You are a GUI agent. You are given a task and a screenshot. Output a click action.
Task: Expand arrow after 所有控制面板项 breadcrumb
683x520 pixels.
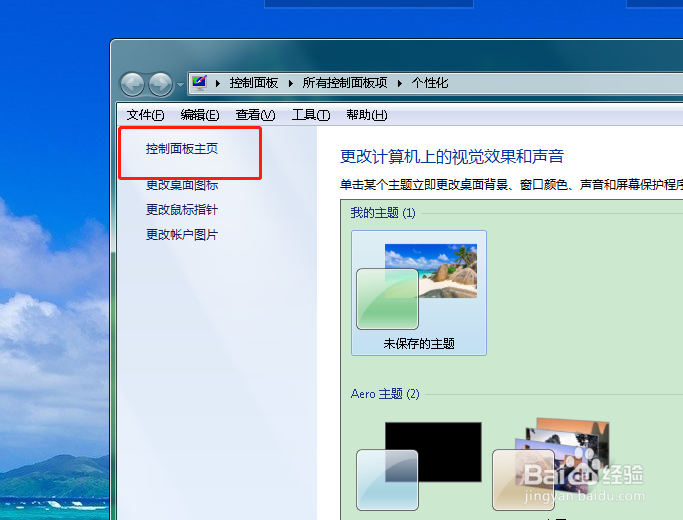pos(399,83)
